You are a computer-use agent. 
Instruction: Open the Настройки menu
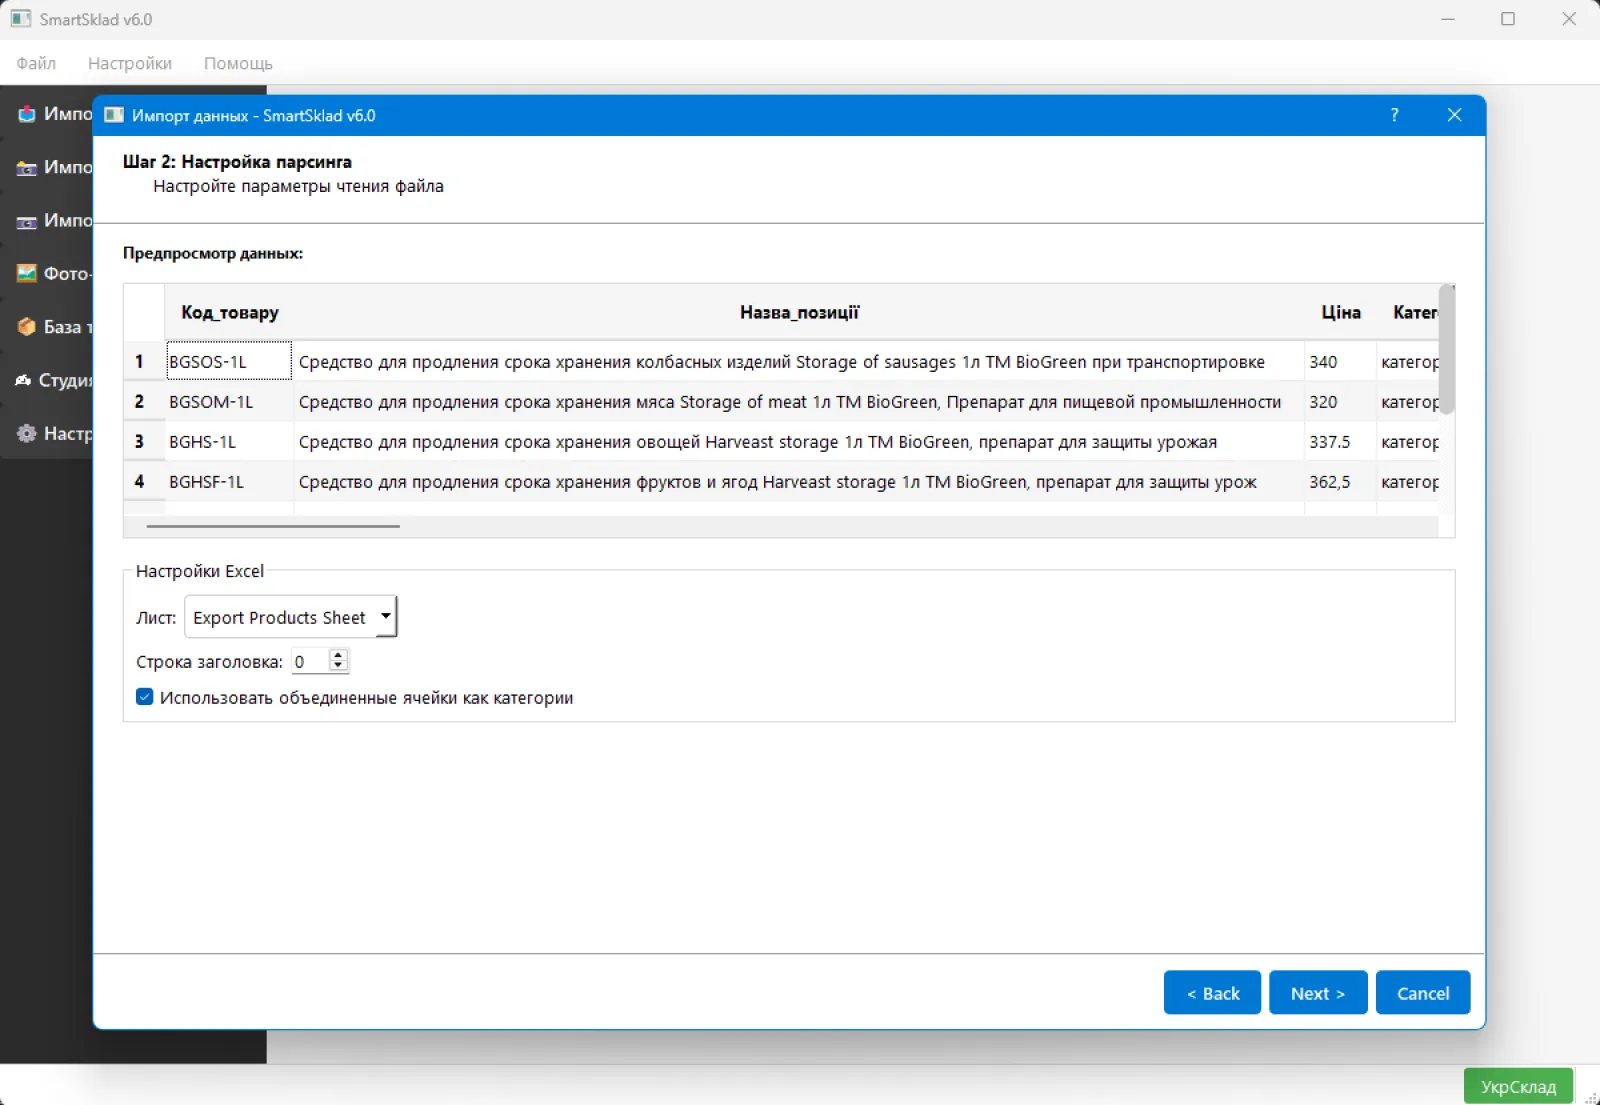(x=130, y=63)
